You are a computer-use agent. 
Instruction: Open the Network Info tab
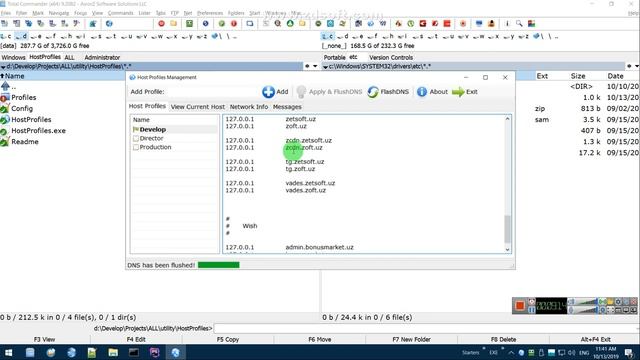(x=249, y=107)
